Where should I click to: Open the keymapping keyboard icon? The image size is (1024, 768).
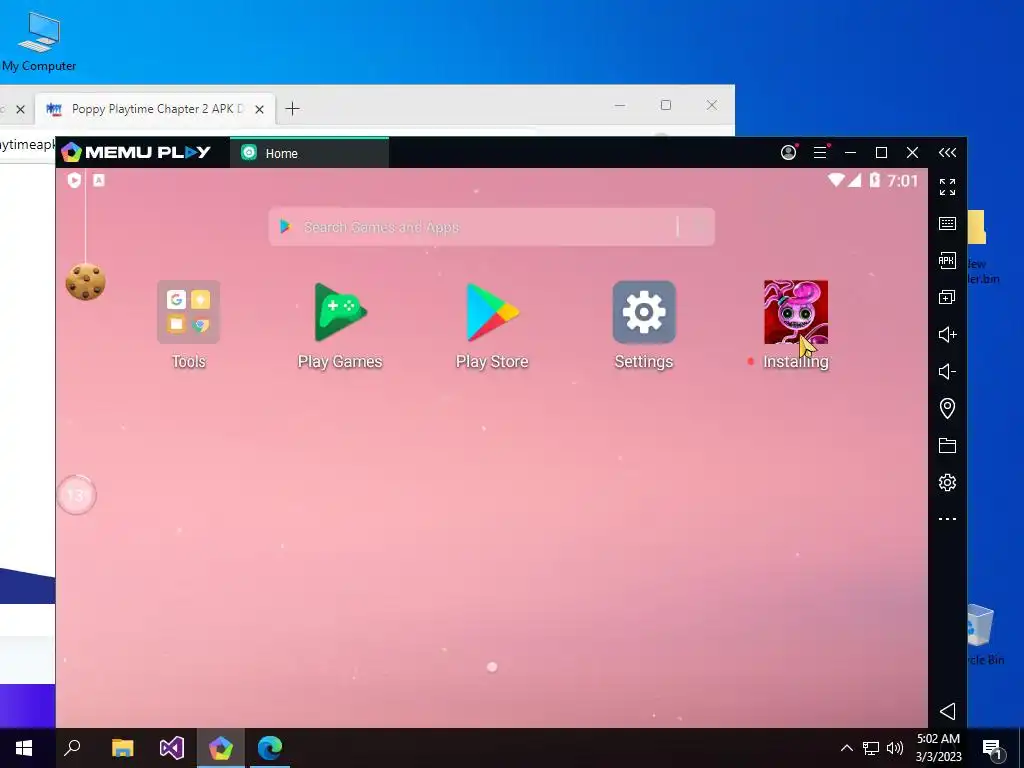tap(948, 223)
